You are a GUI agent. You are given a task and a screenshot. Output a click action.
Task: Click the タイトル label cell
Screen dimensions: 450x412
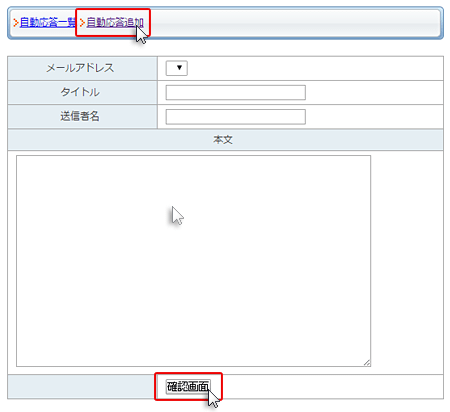point(82,92)
